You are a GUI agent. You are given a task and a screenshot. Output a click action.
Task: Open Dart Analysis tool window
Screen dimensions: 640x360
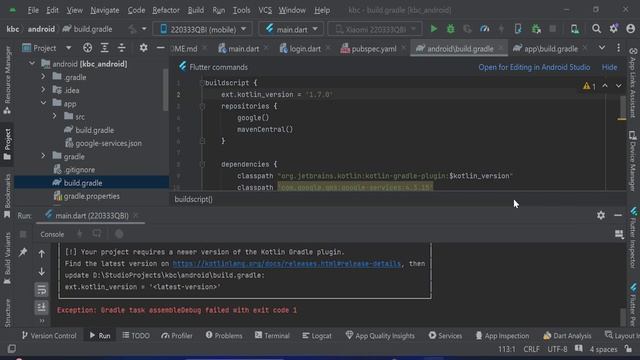coord(567,336)
